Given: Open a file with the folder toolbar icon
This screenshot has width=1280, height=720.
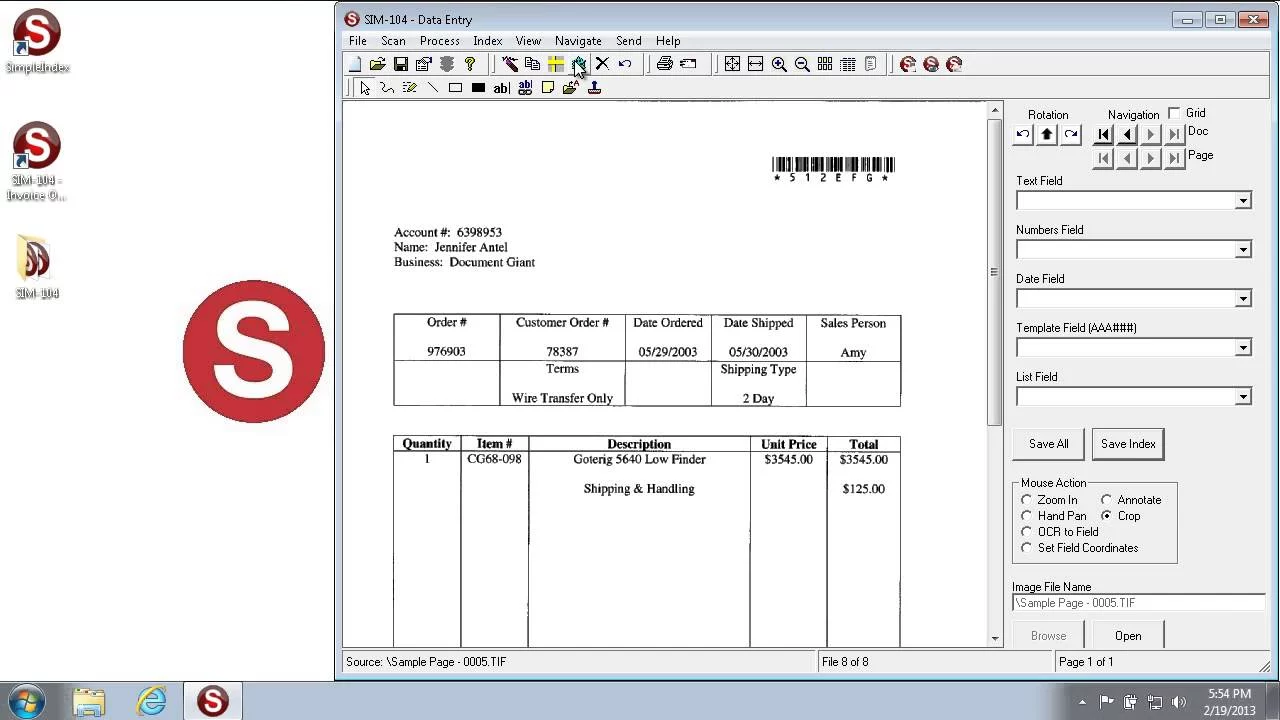Looking at the screenshot, I should coord(377,64).
